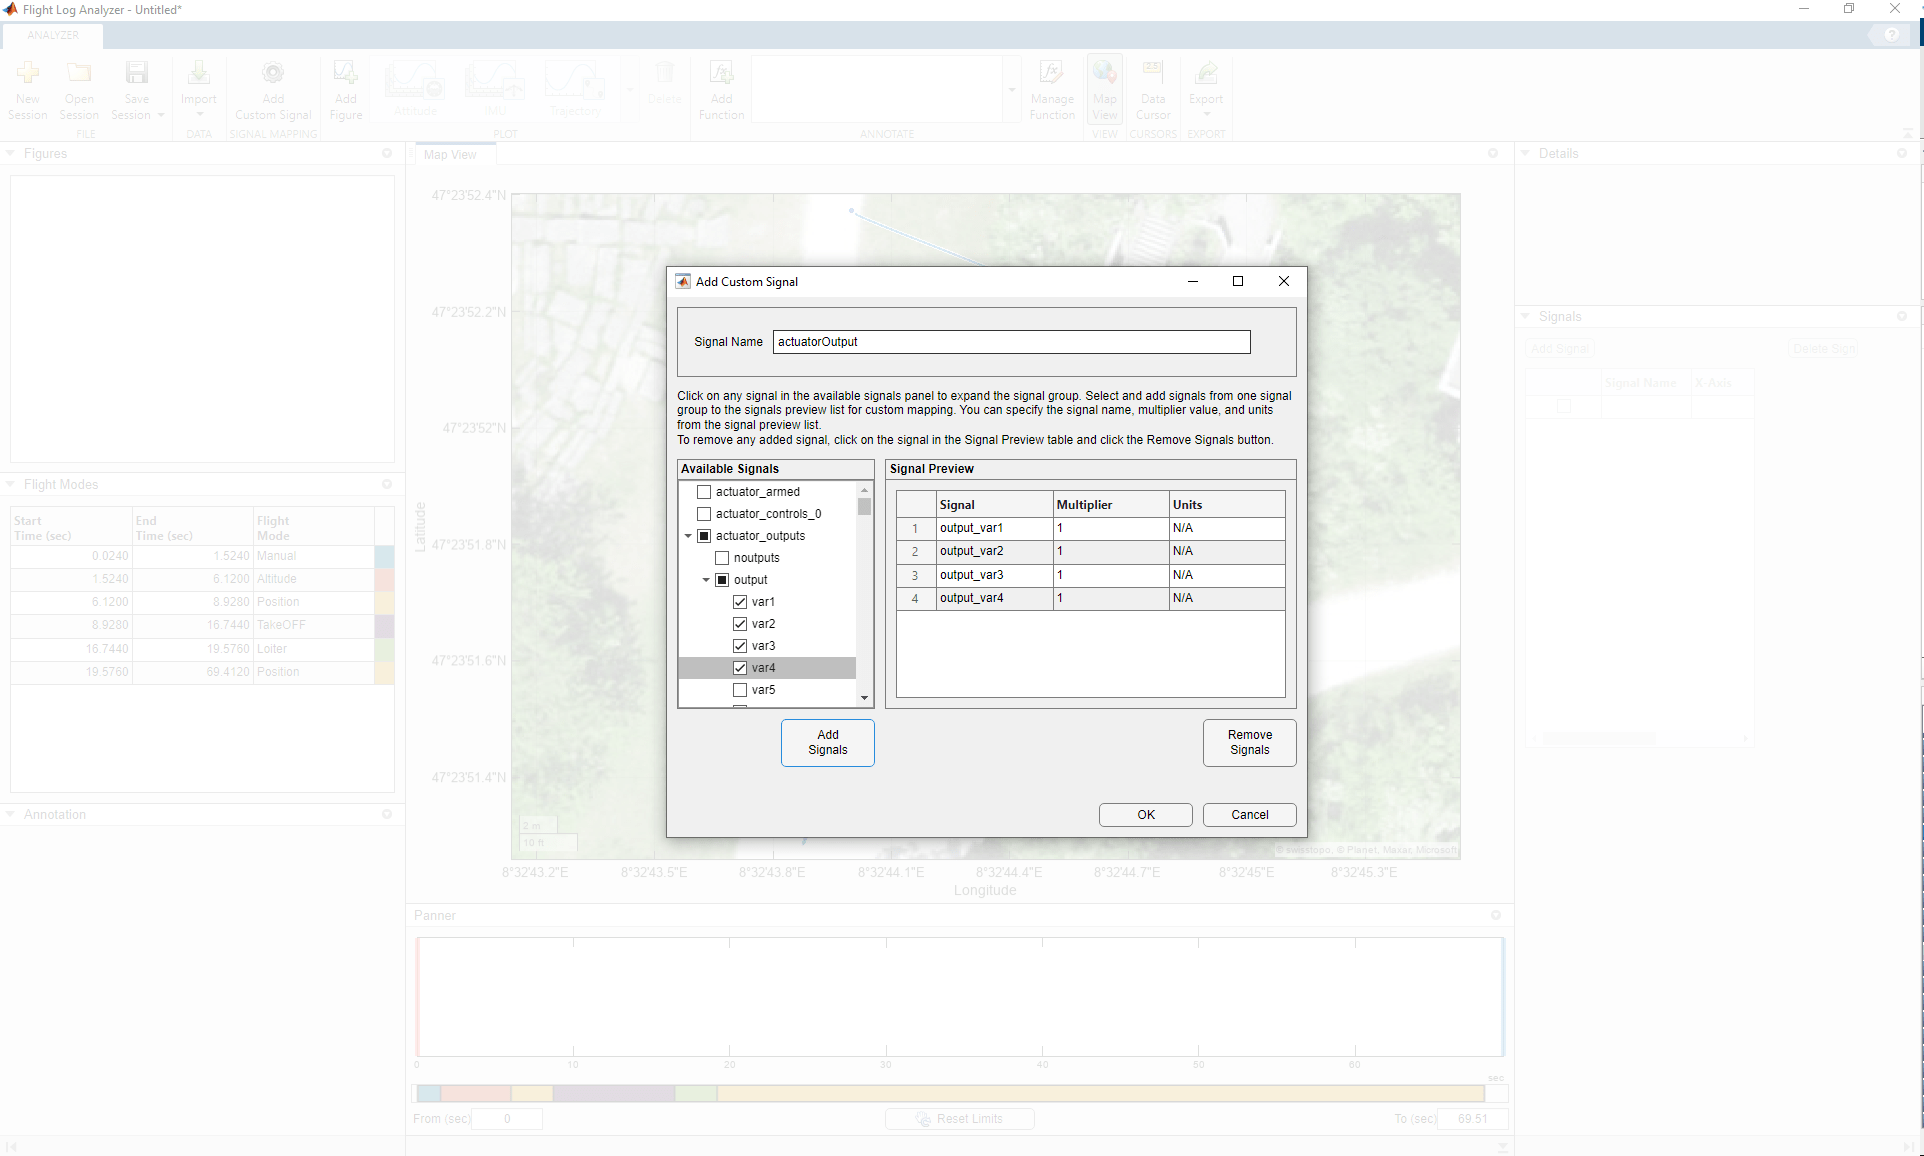Image resolution: width=1924 pixels, height=1156 pixels.
Task: Select the ANALYZER ribbon tab
Action: click(x=53, y=35)
